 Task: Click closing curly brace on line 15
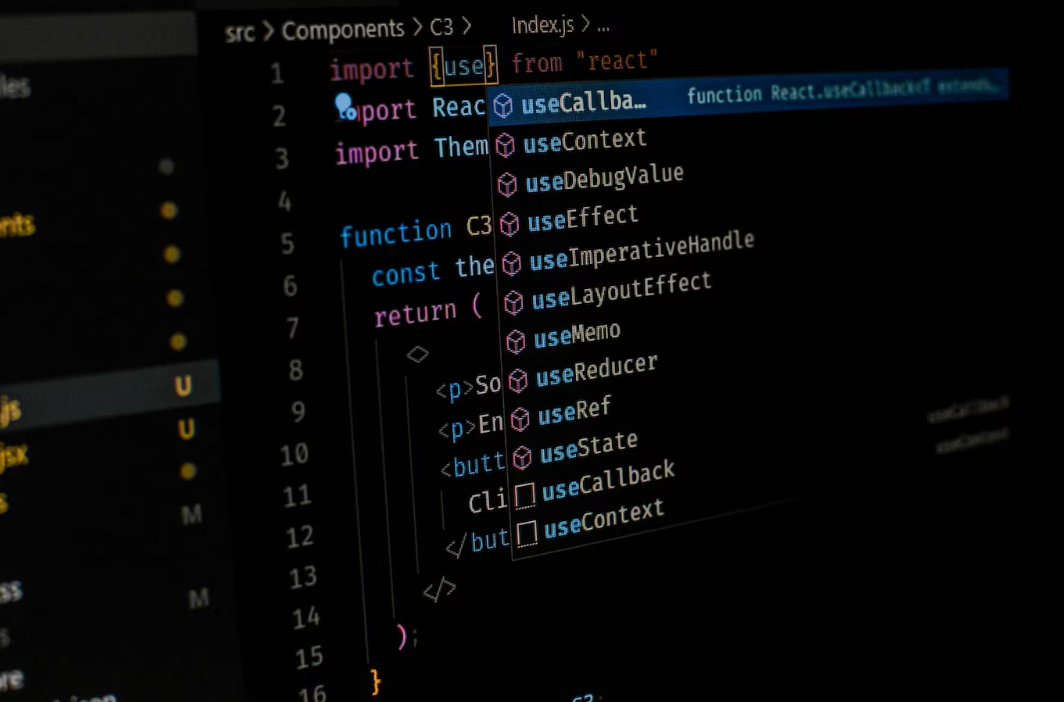click(375, 680)
